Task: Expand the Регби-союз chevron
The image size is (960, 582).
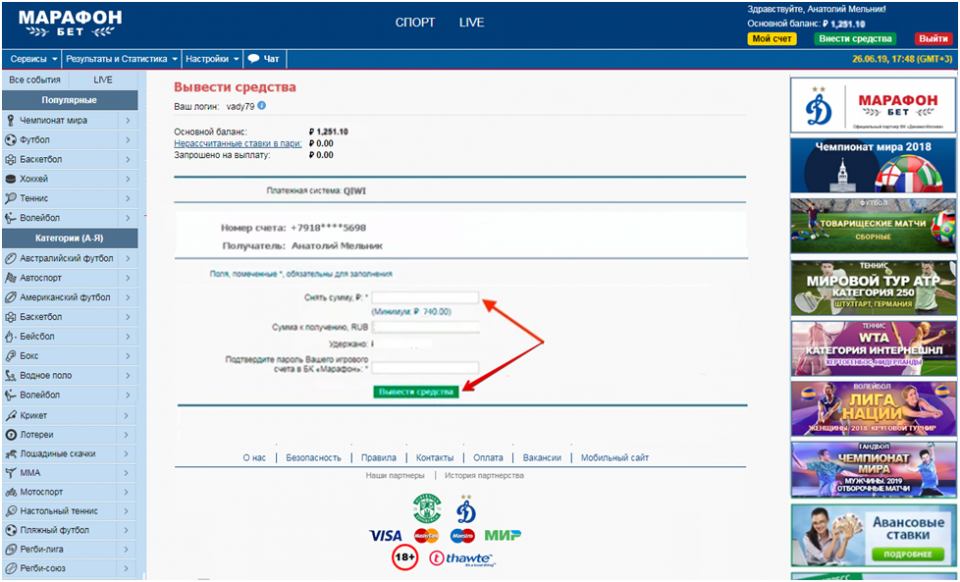Action: pyautogui.click(x=127, y=568)
